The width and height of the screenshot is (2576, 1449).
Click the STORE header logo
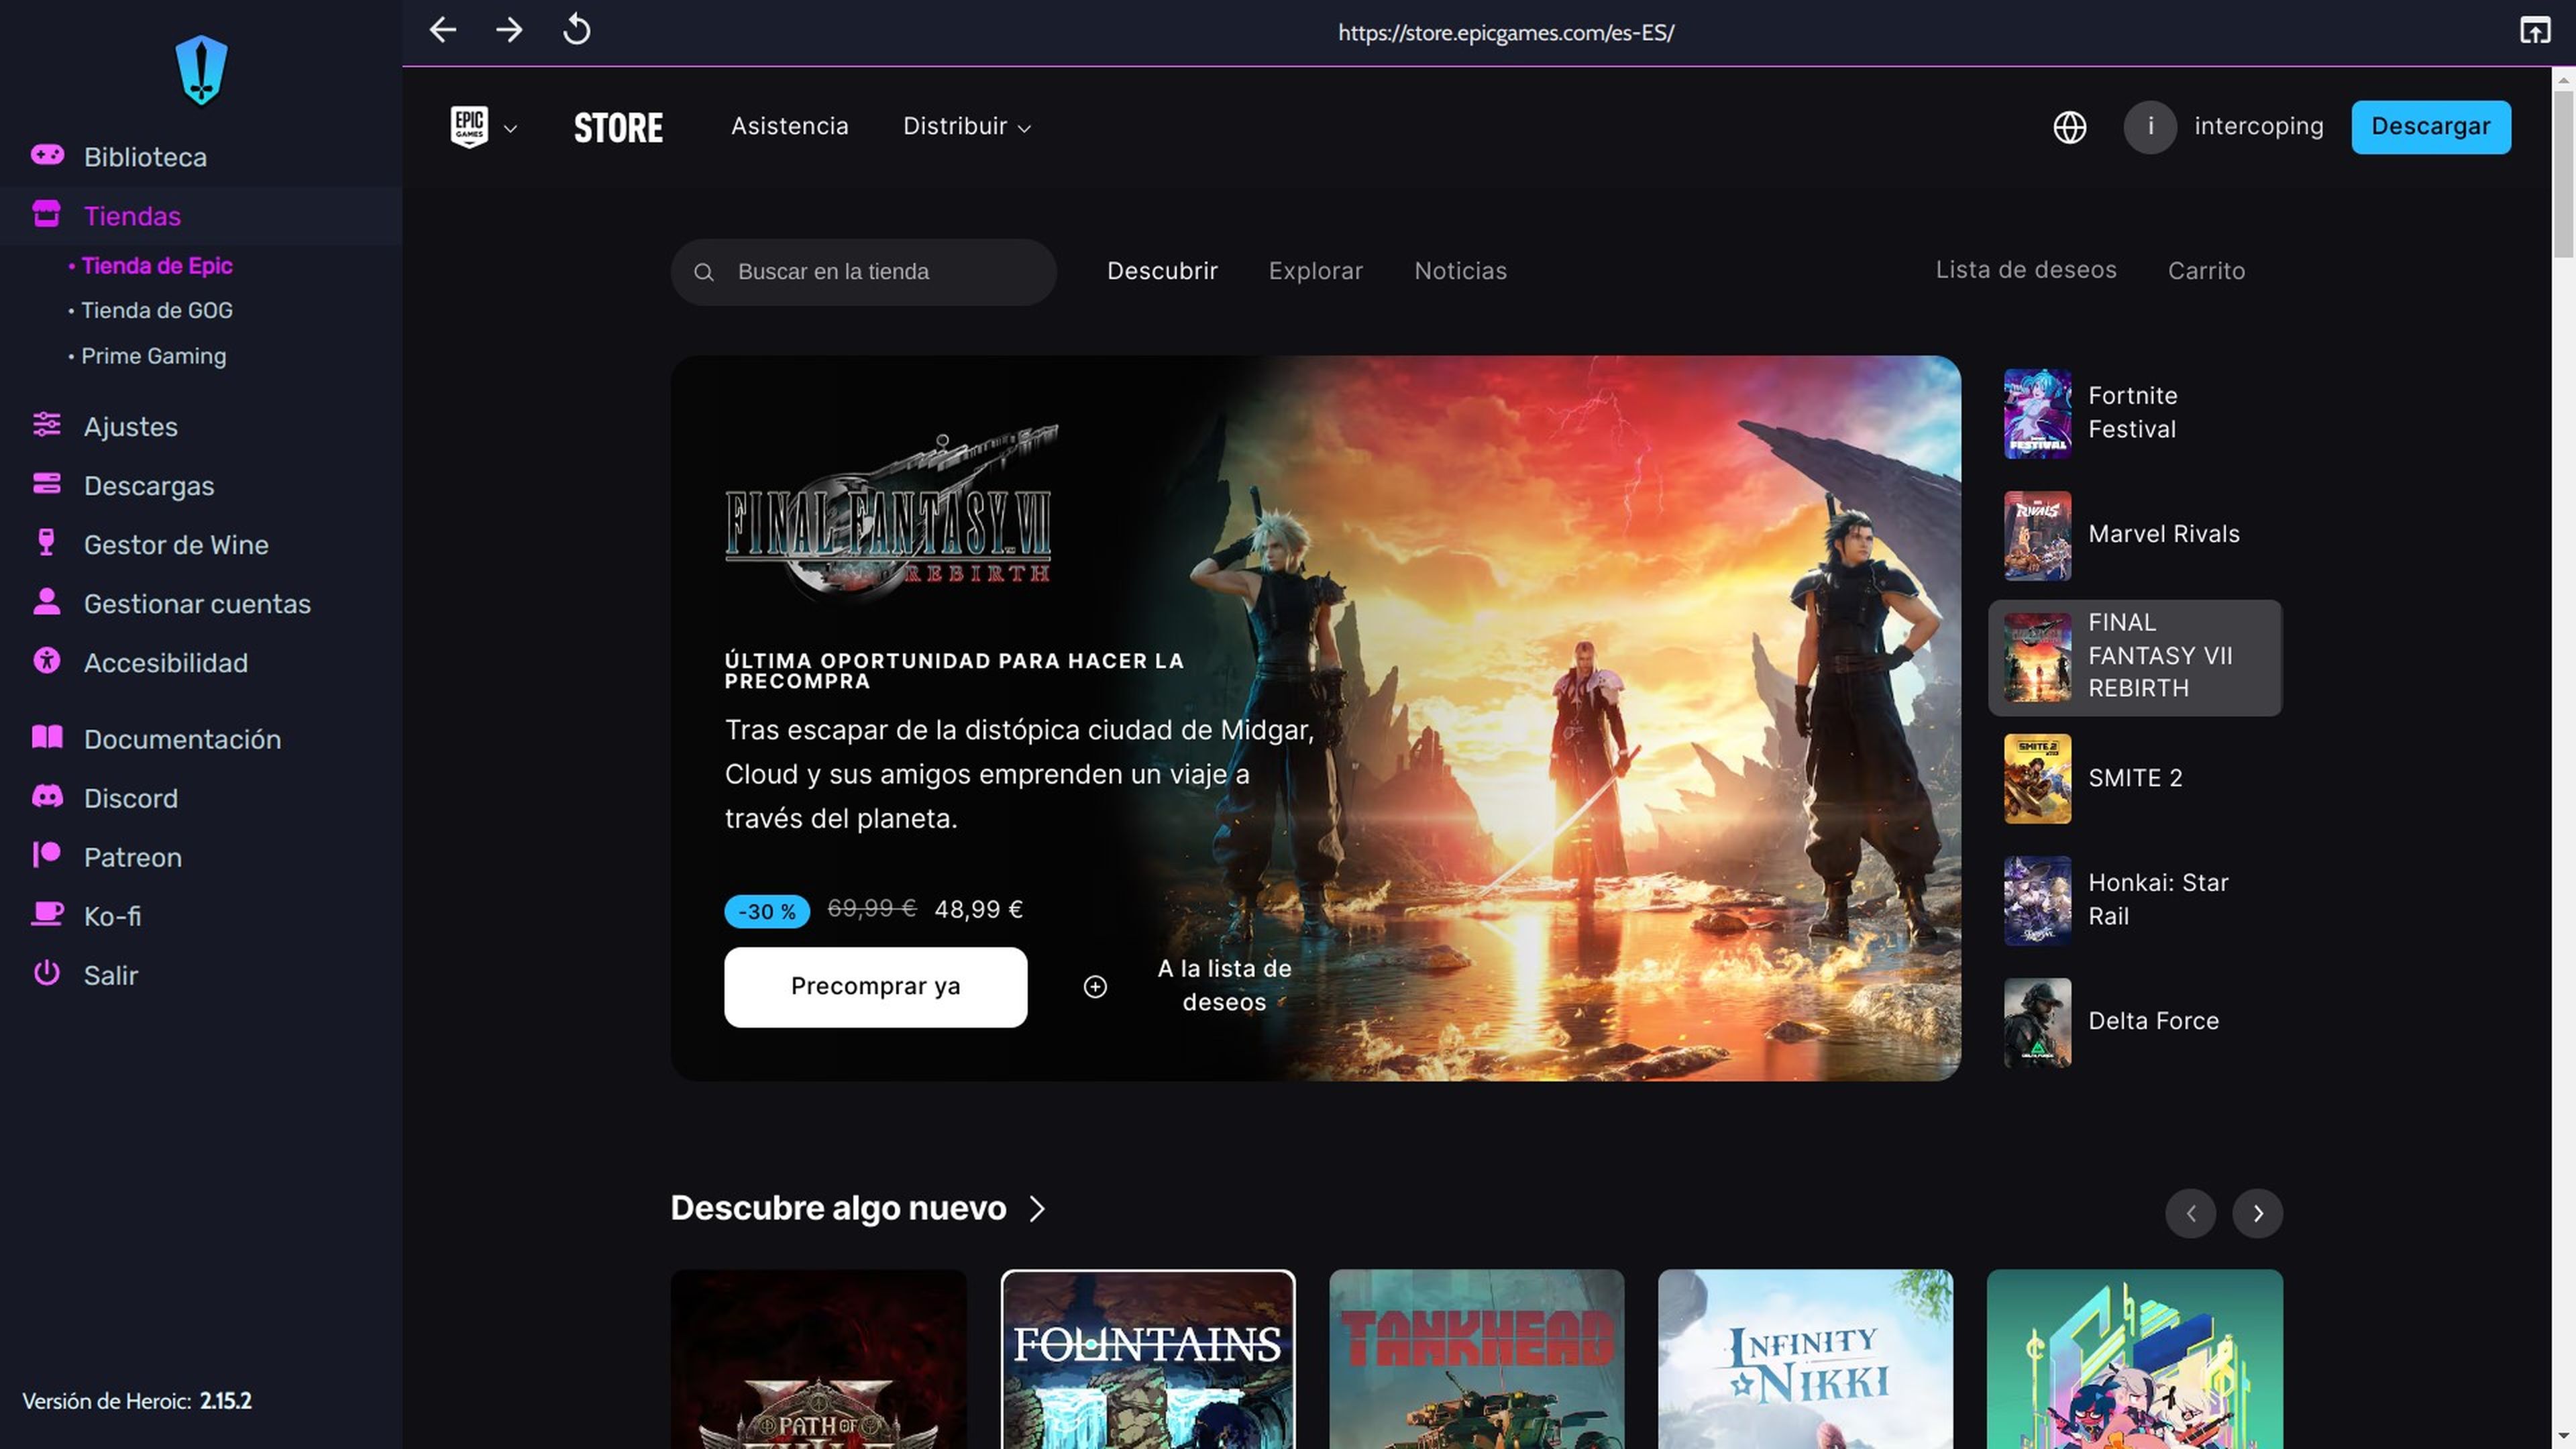(618, 127)
